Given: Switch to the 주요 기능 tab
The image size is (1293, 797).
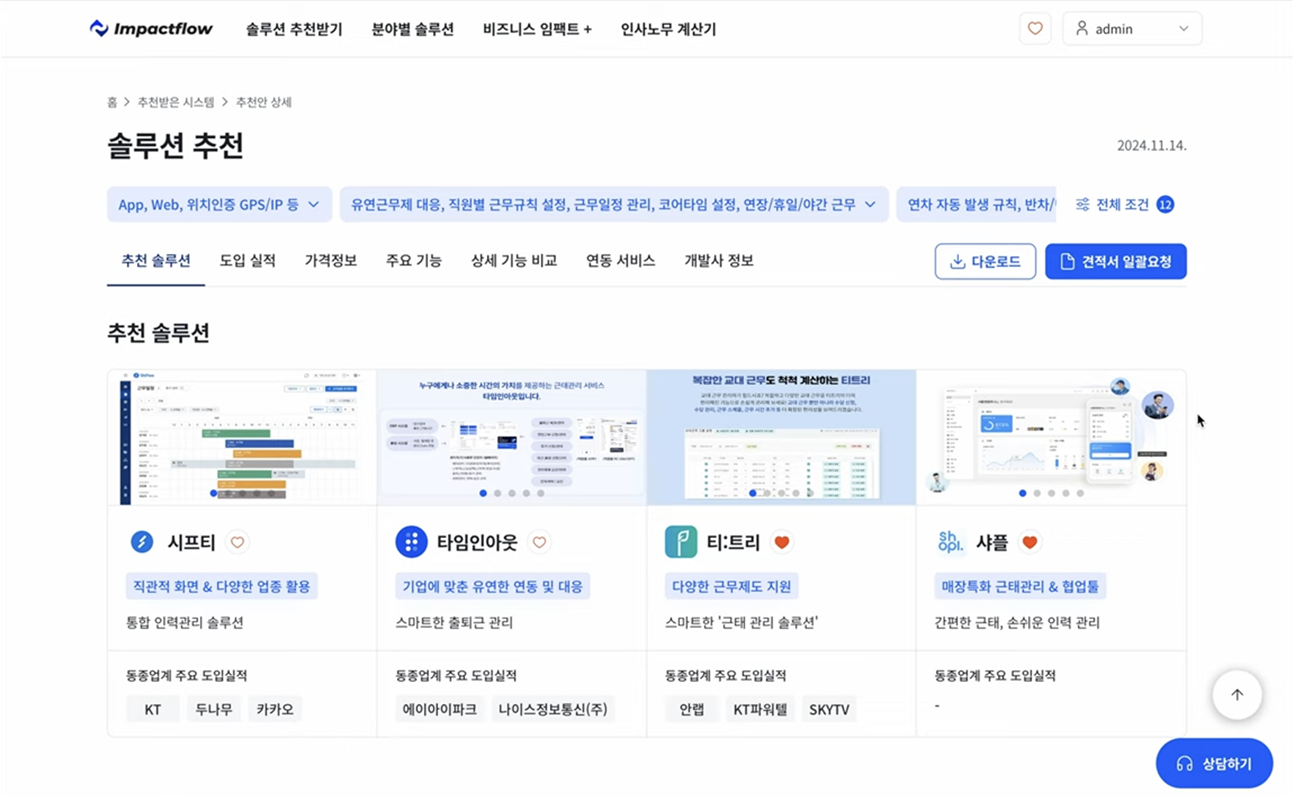Looking at the screenshot, I should tap(414, 261).
